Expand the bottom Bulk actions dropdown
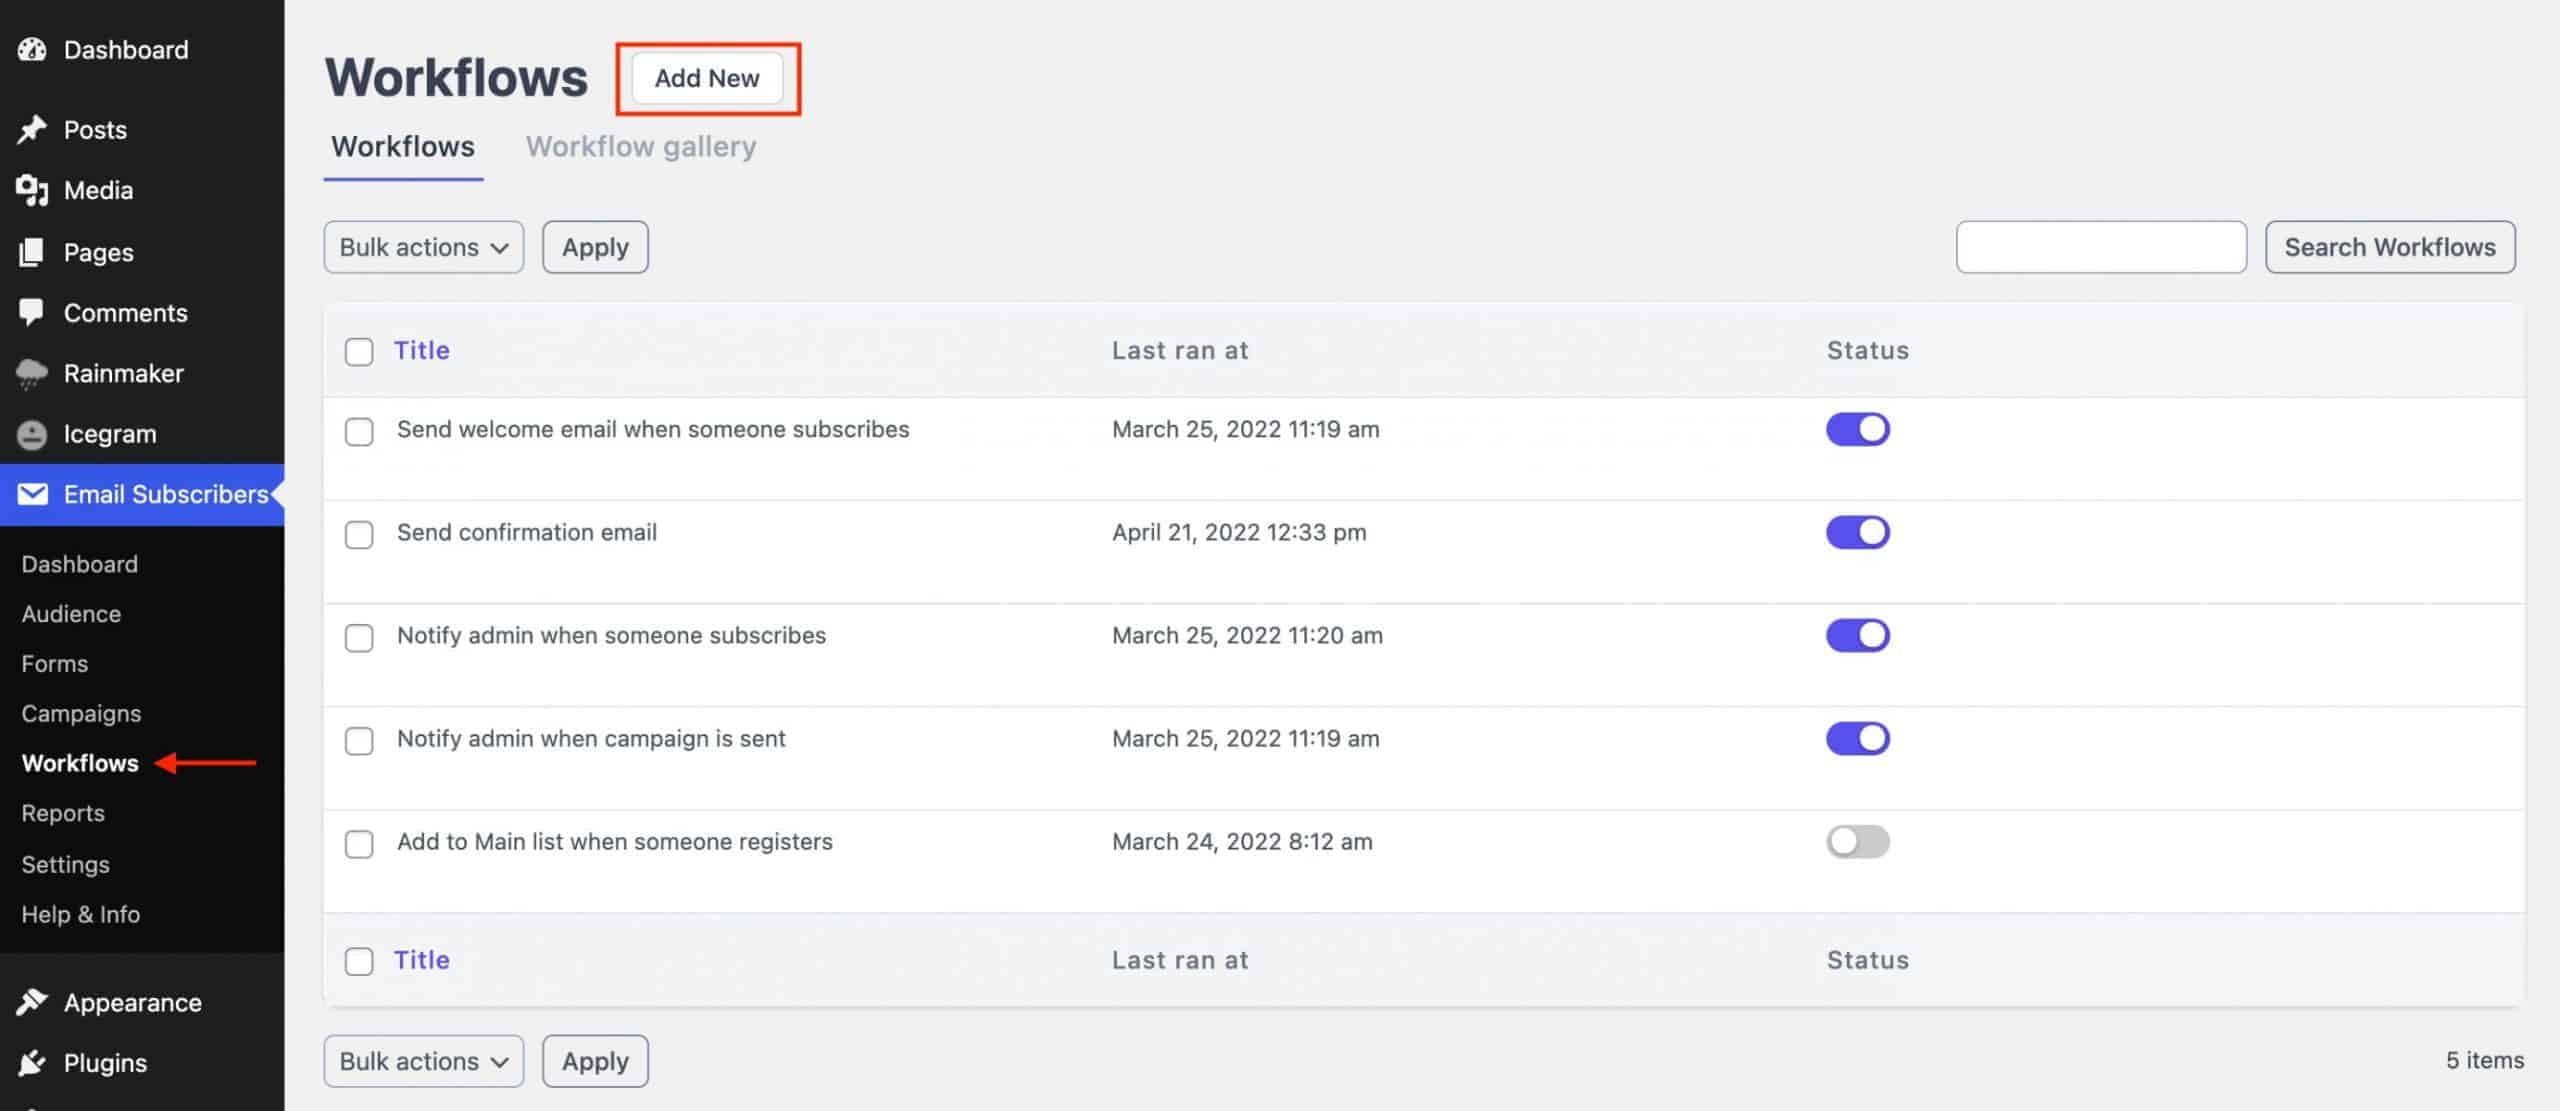 (421, 1060)
